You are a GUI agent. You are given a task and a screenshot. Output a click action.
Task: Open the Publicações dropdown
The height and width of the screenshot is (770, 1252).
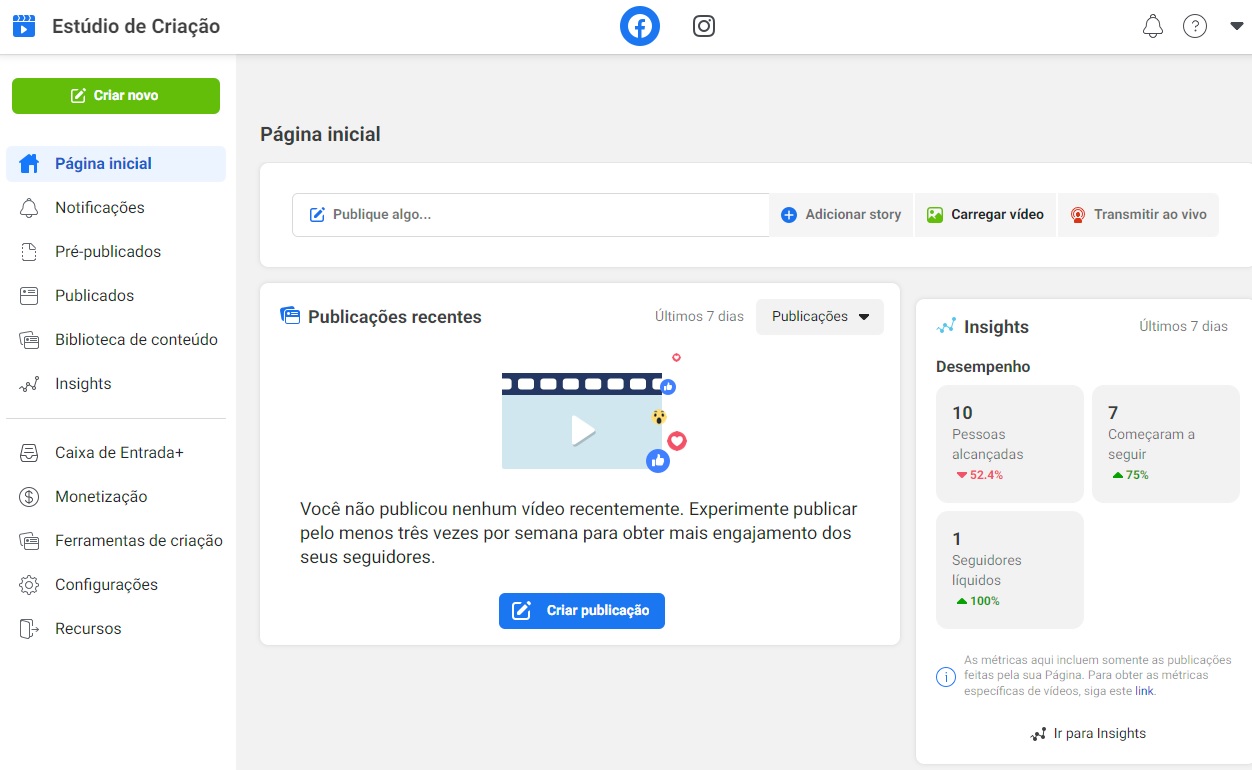(x=820, y=317)
